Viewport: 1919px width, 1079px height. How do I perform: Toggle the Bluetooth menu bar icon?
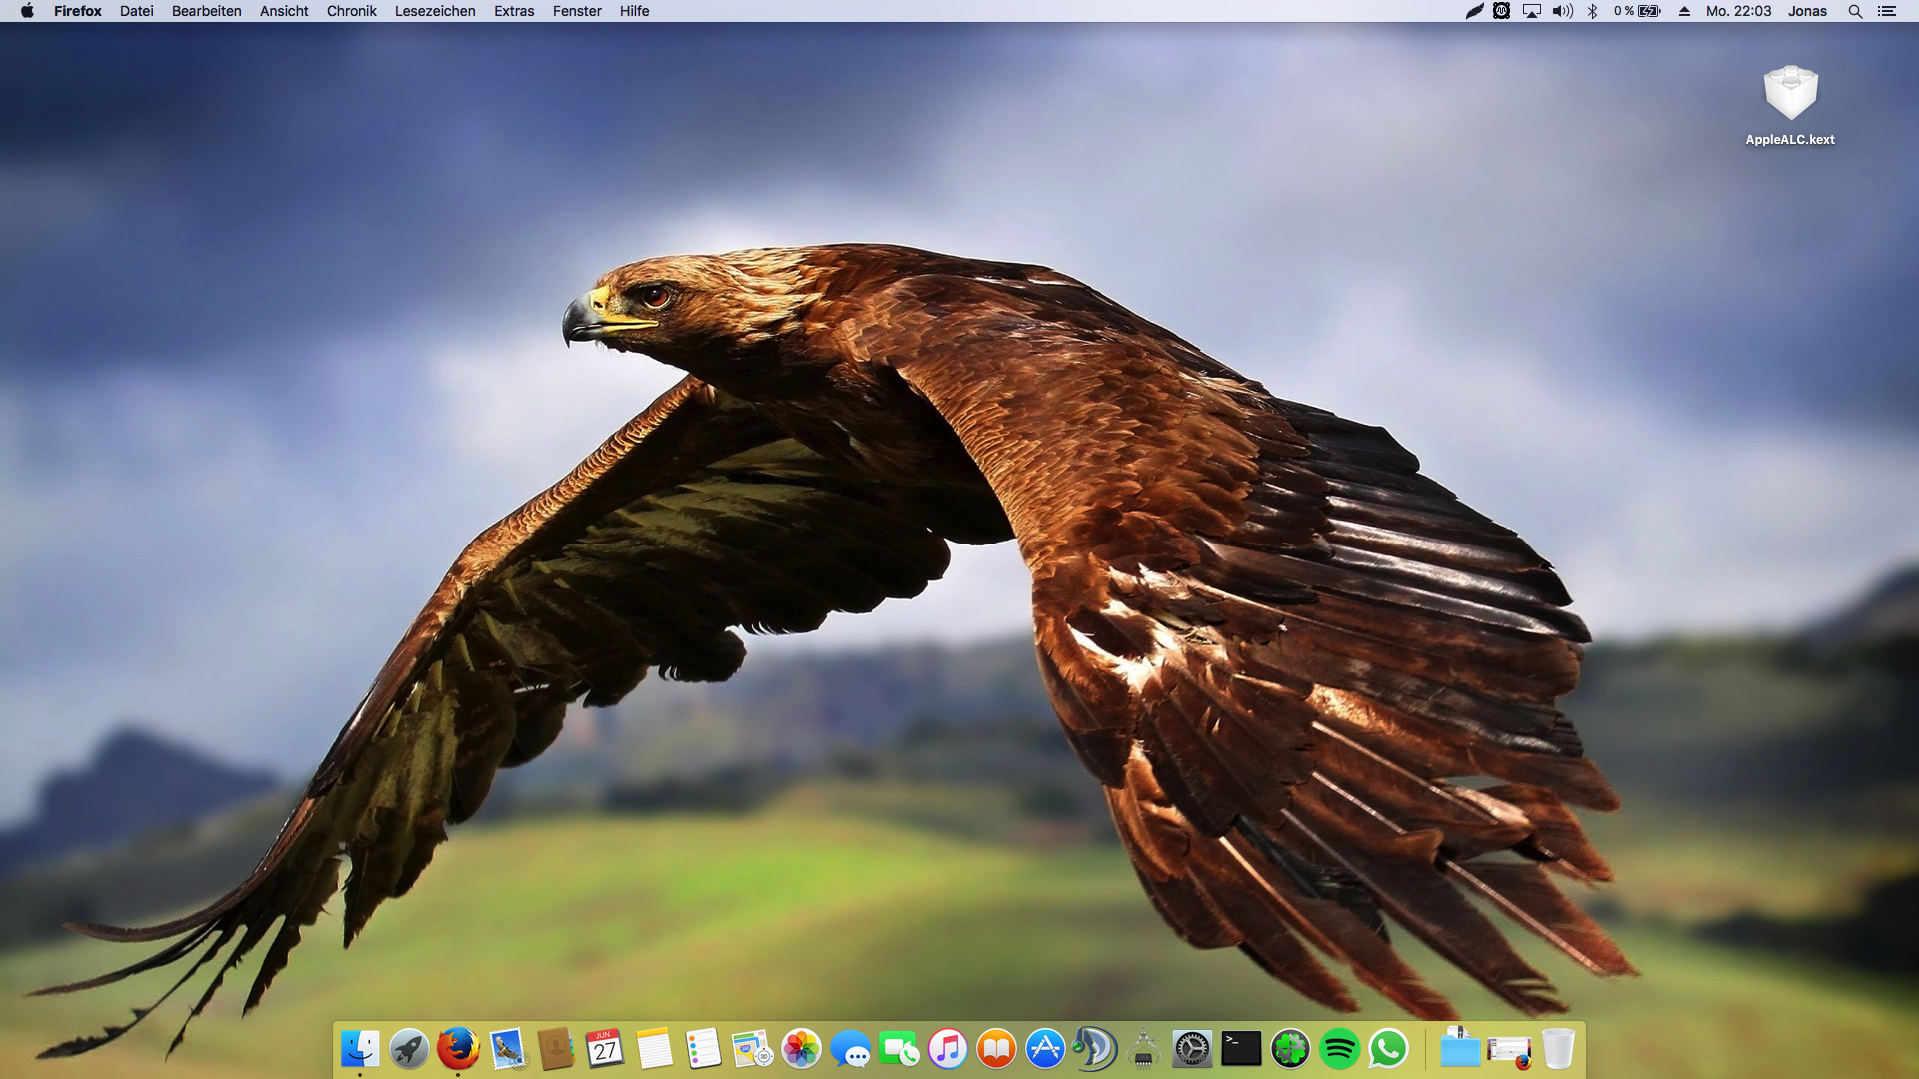1592,11
